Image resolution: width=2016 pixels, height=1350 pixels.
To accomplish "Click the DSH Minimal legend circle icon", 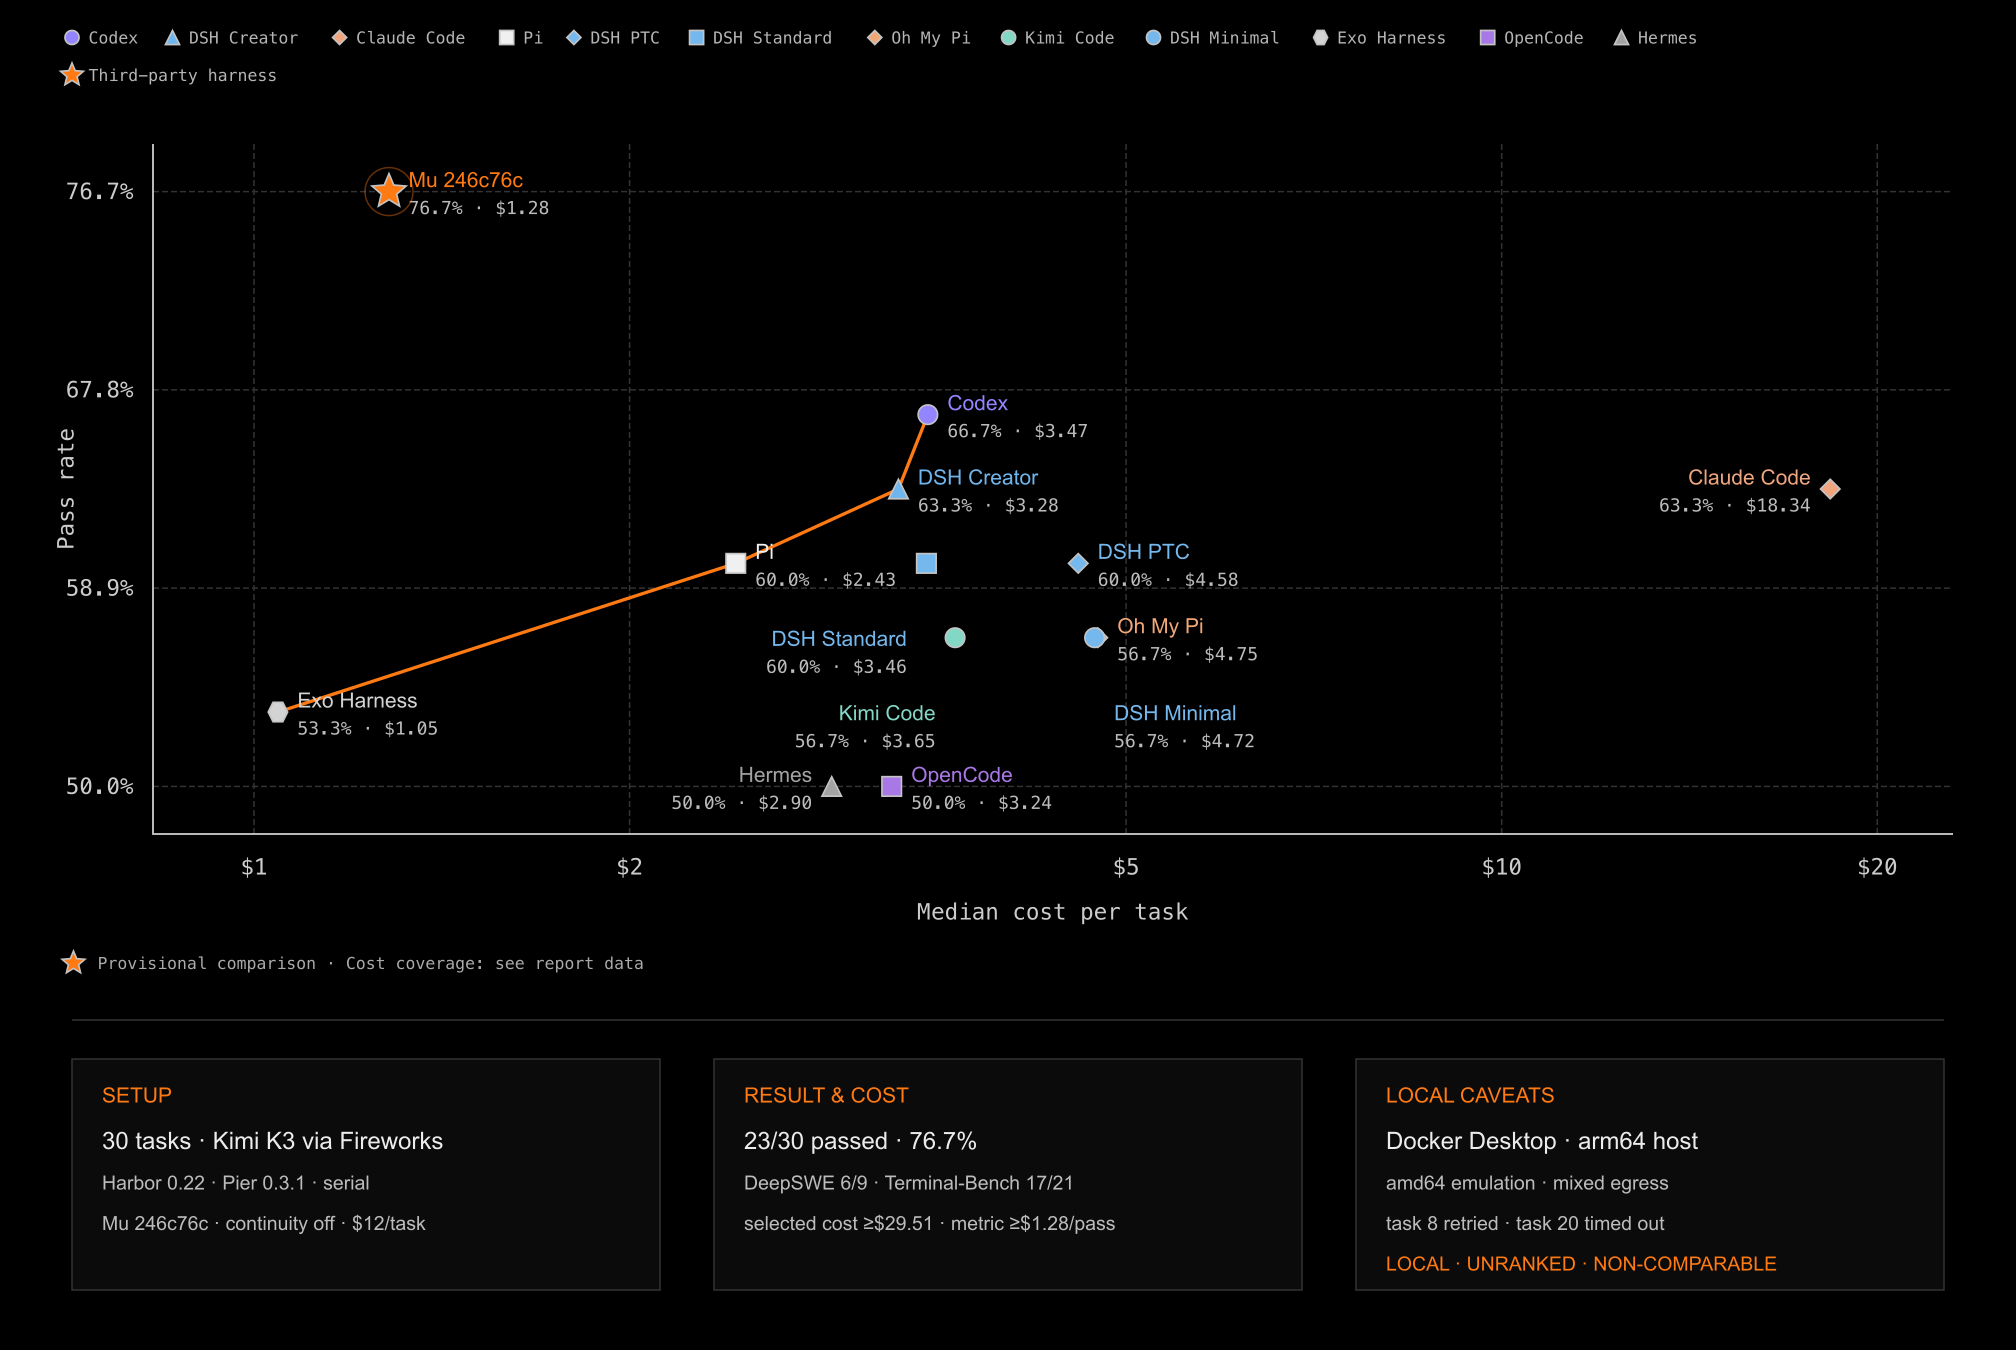I will pos(1154,38).
